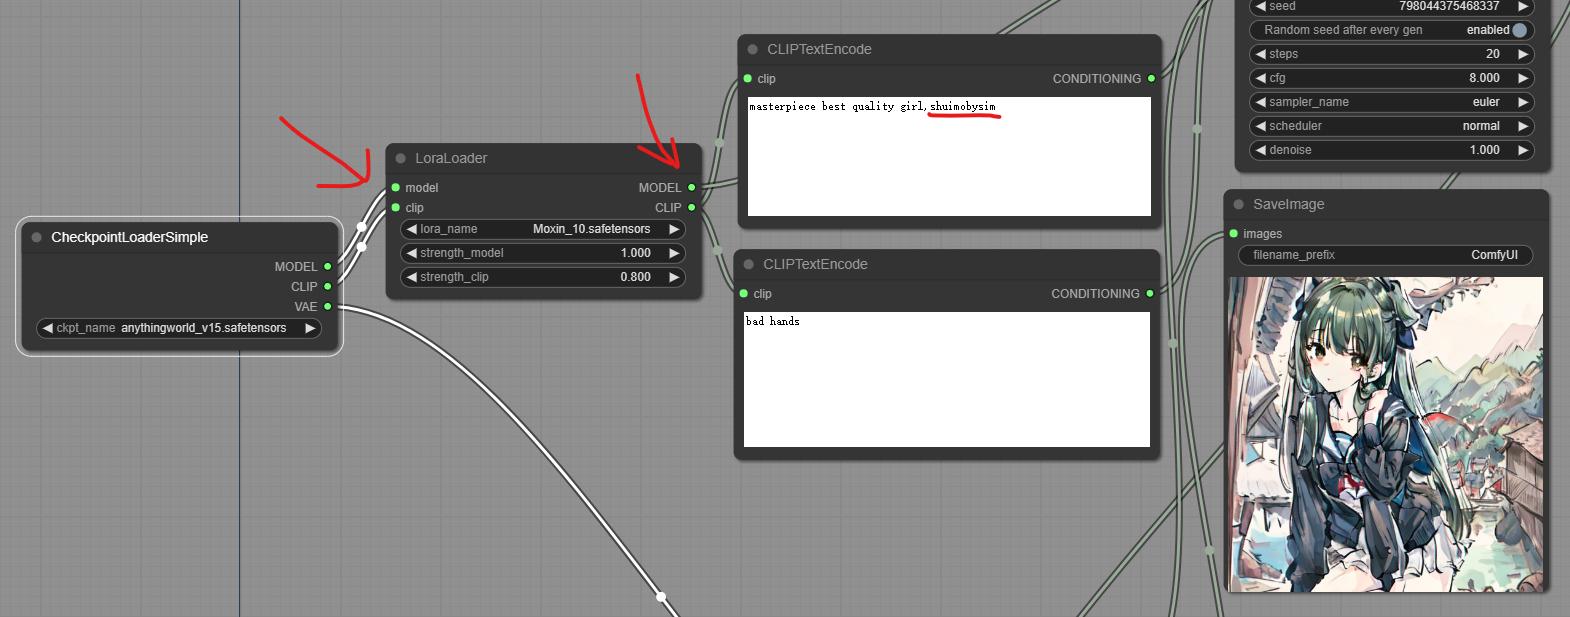Click the LoraLoader MODEL output port
The height and width of the screenshot is (617, 1570).
click(691, 187)
